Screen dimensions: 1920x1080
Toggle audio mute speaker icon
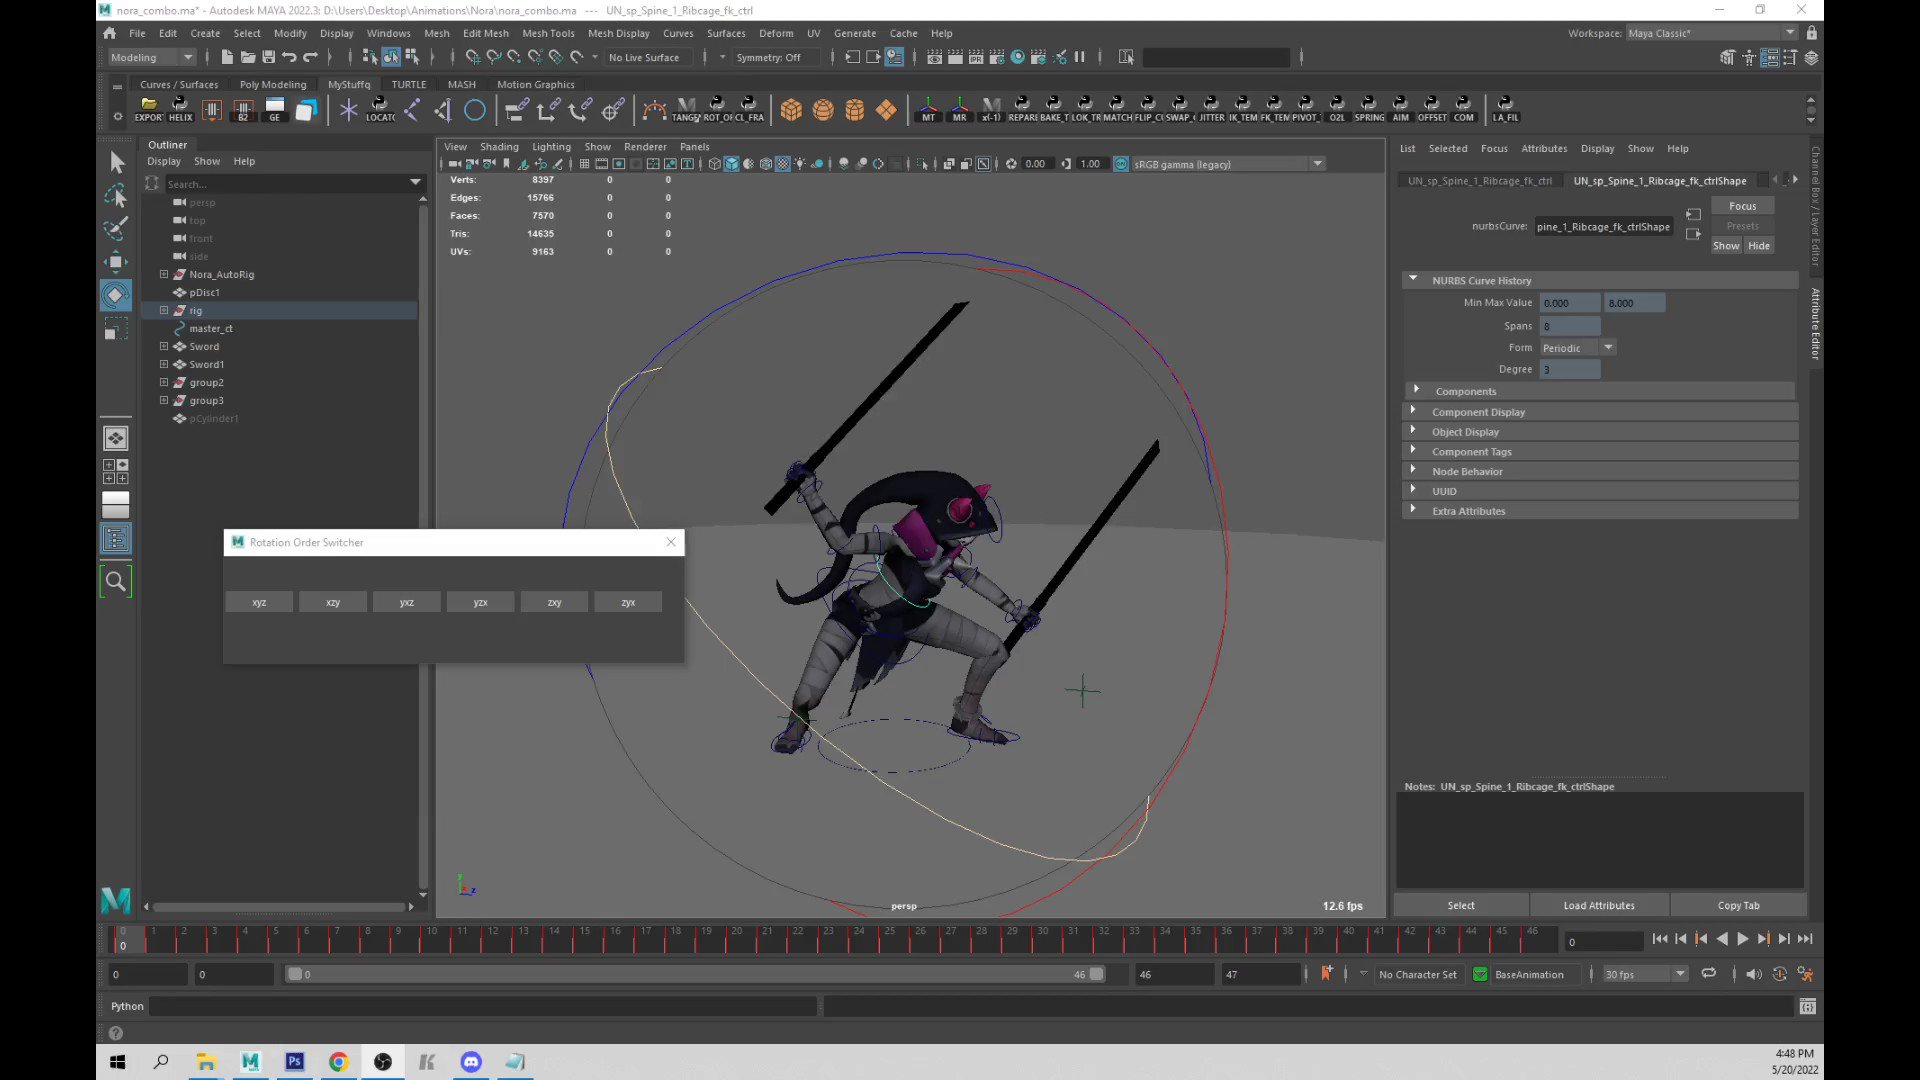click(1753, 973)
